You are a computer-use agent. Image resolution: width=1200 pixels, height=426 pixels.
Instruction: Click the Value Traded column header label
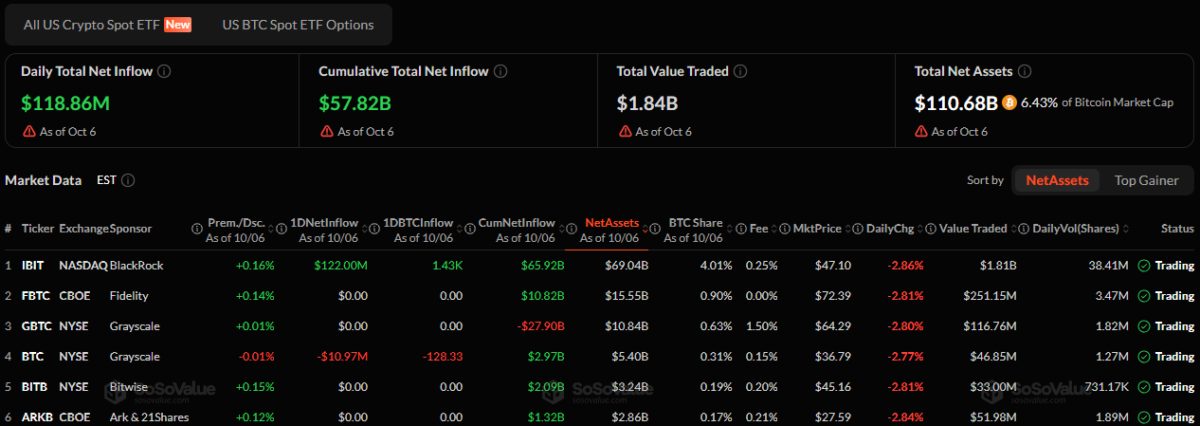[973, 229]
